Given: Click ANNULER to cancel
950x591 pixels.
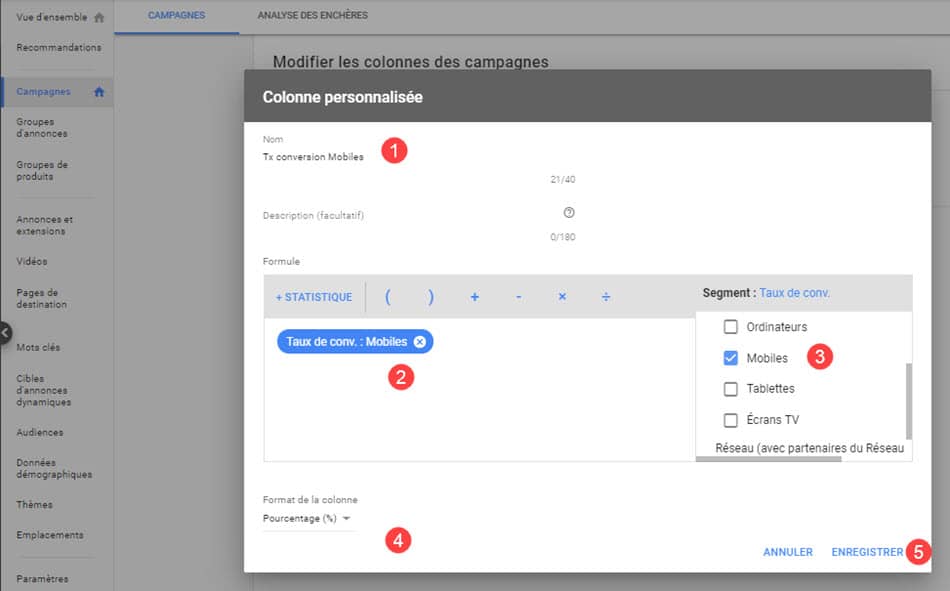Looking at the screenshot, I should tap(788, 552).
